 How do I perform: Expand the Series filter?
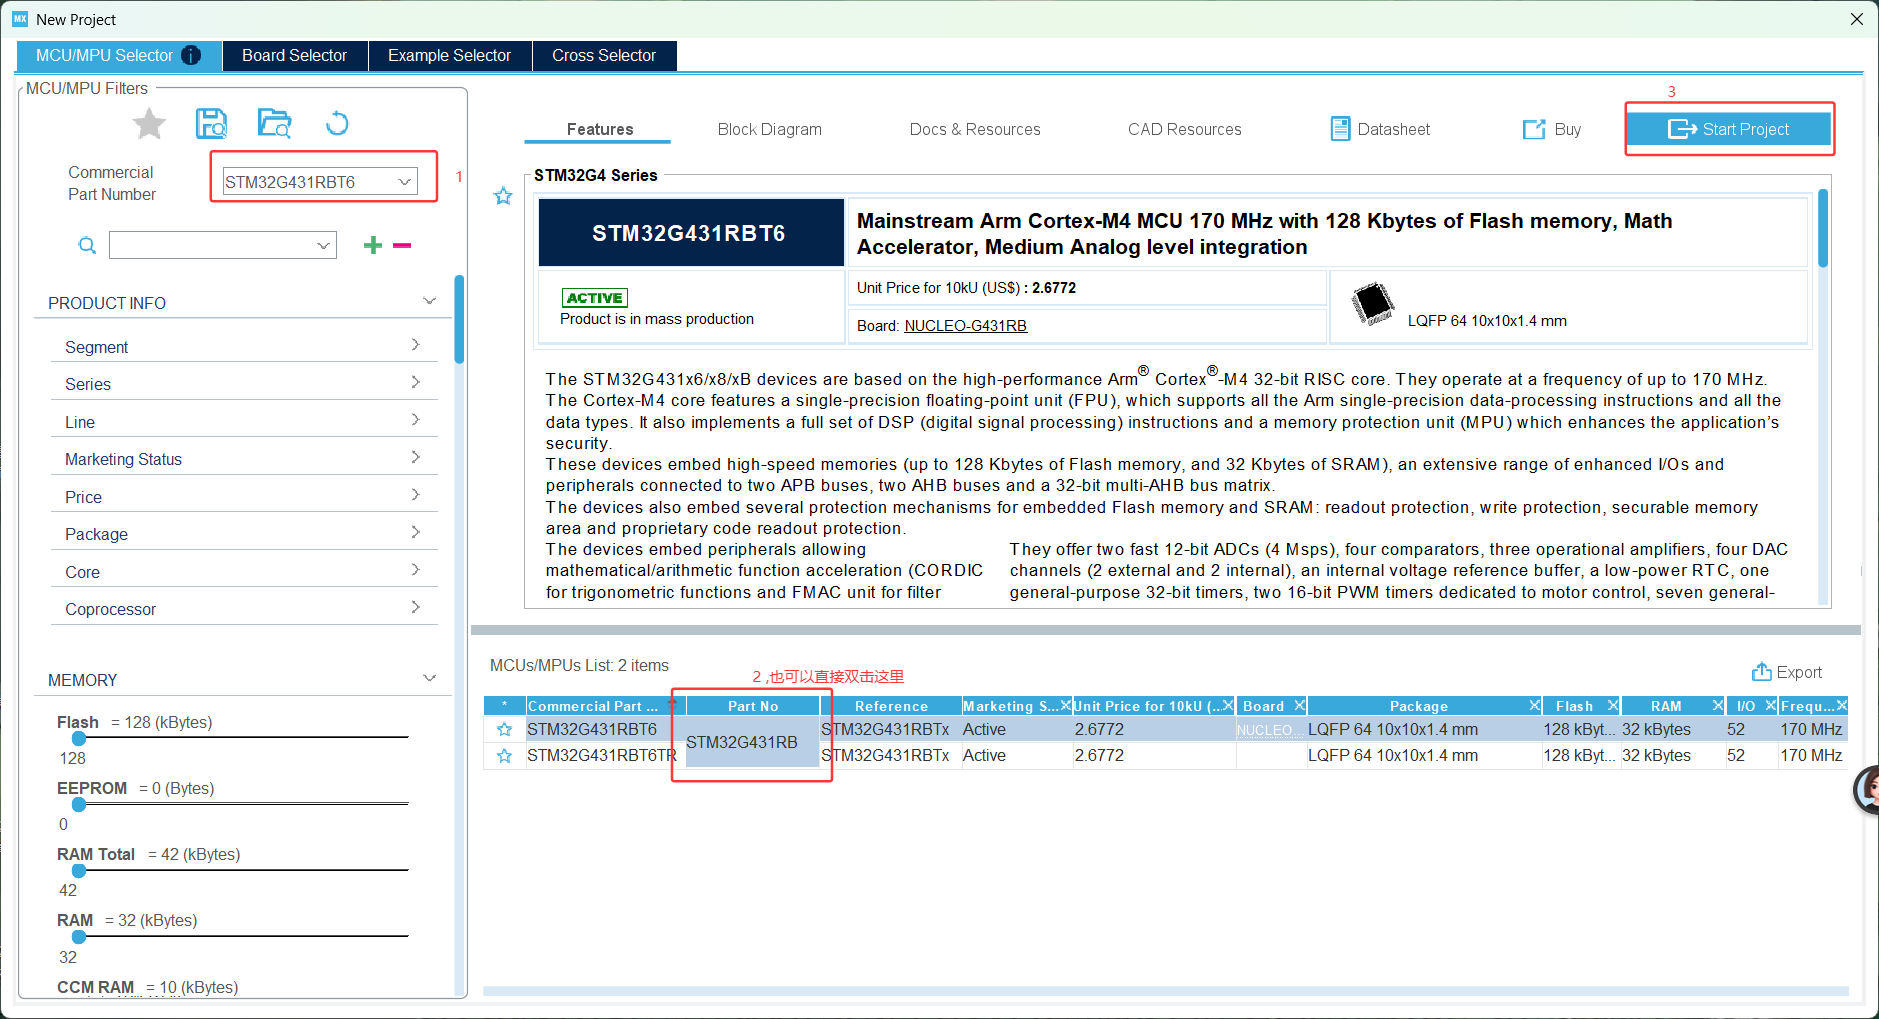coord(415,382)
